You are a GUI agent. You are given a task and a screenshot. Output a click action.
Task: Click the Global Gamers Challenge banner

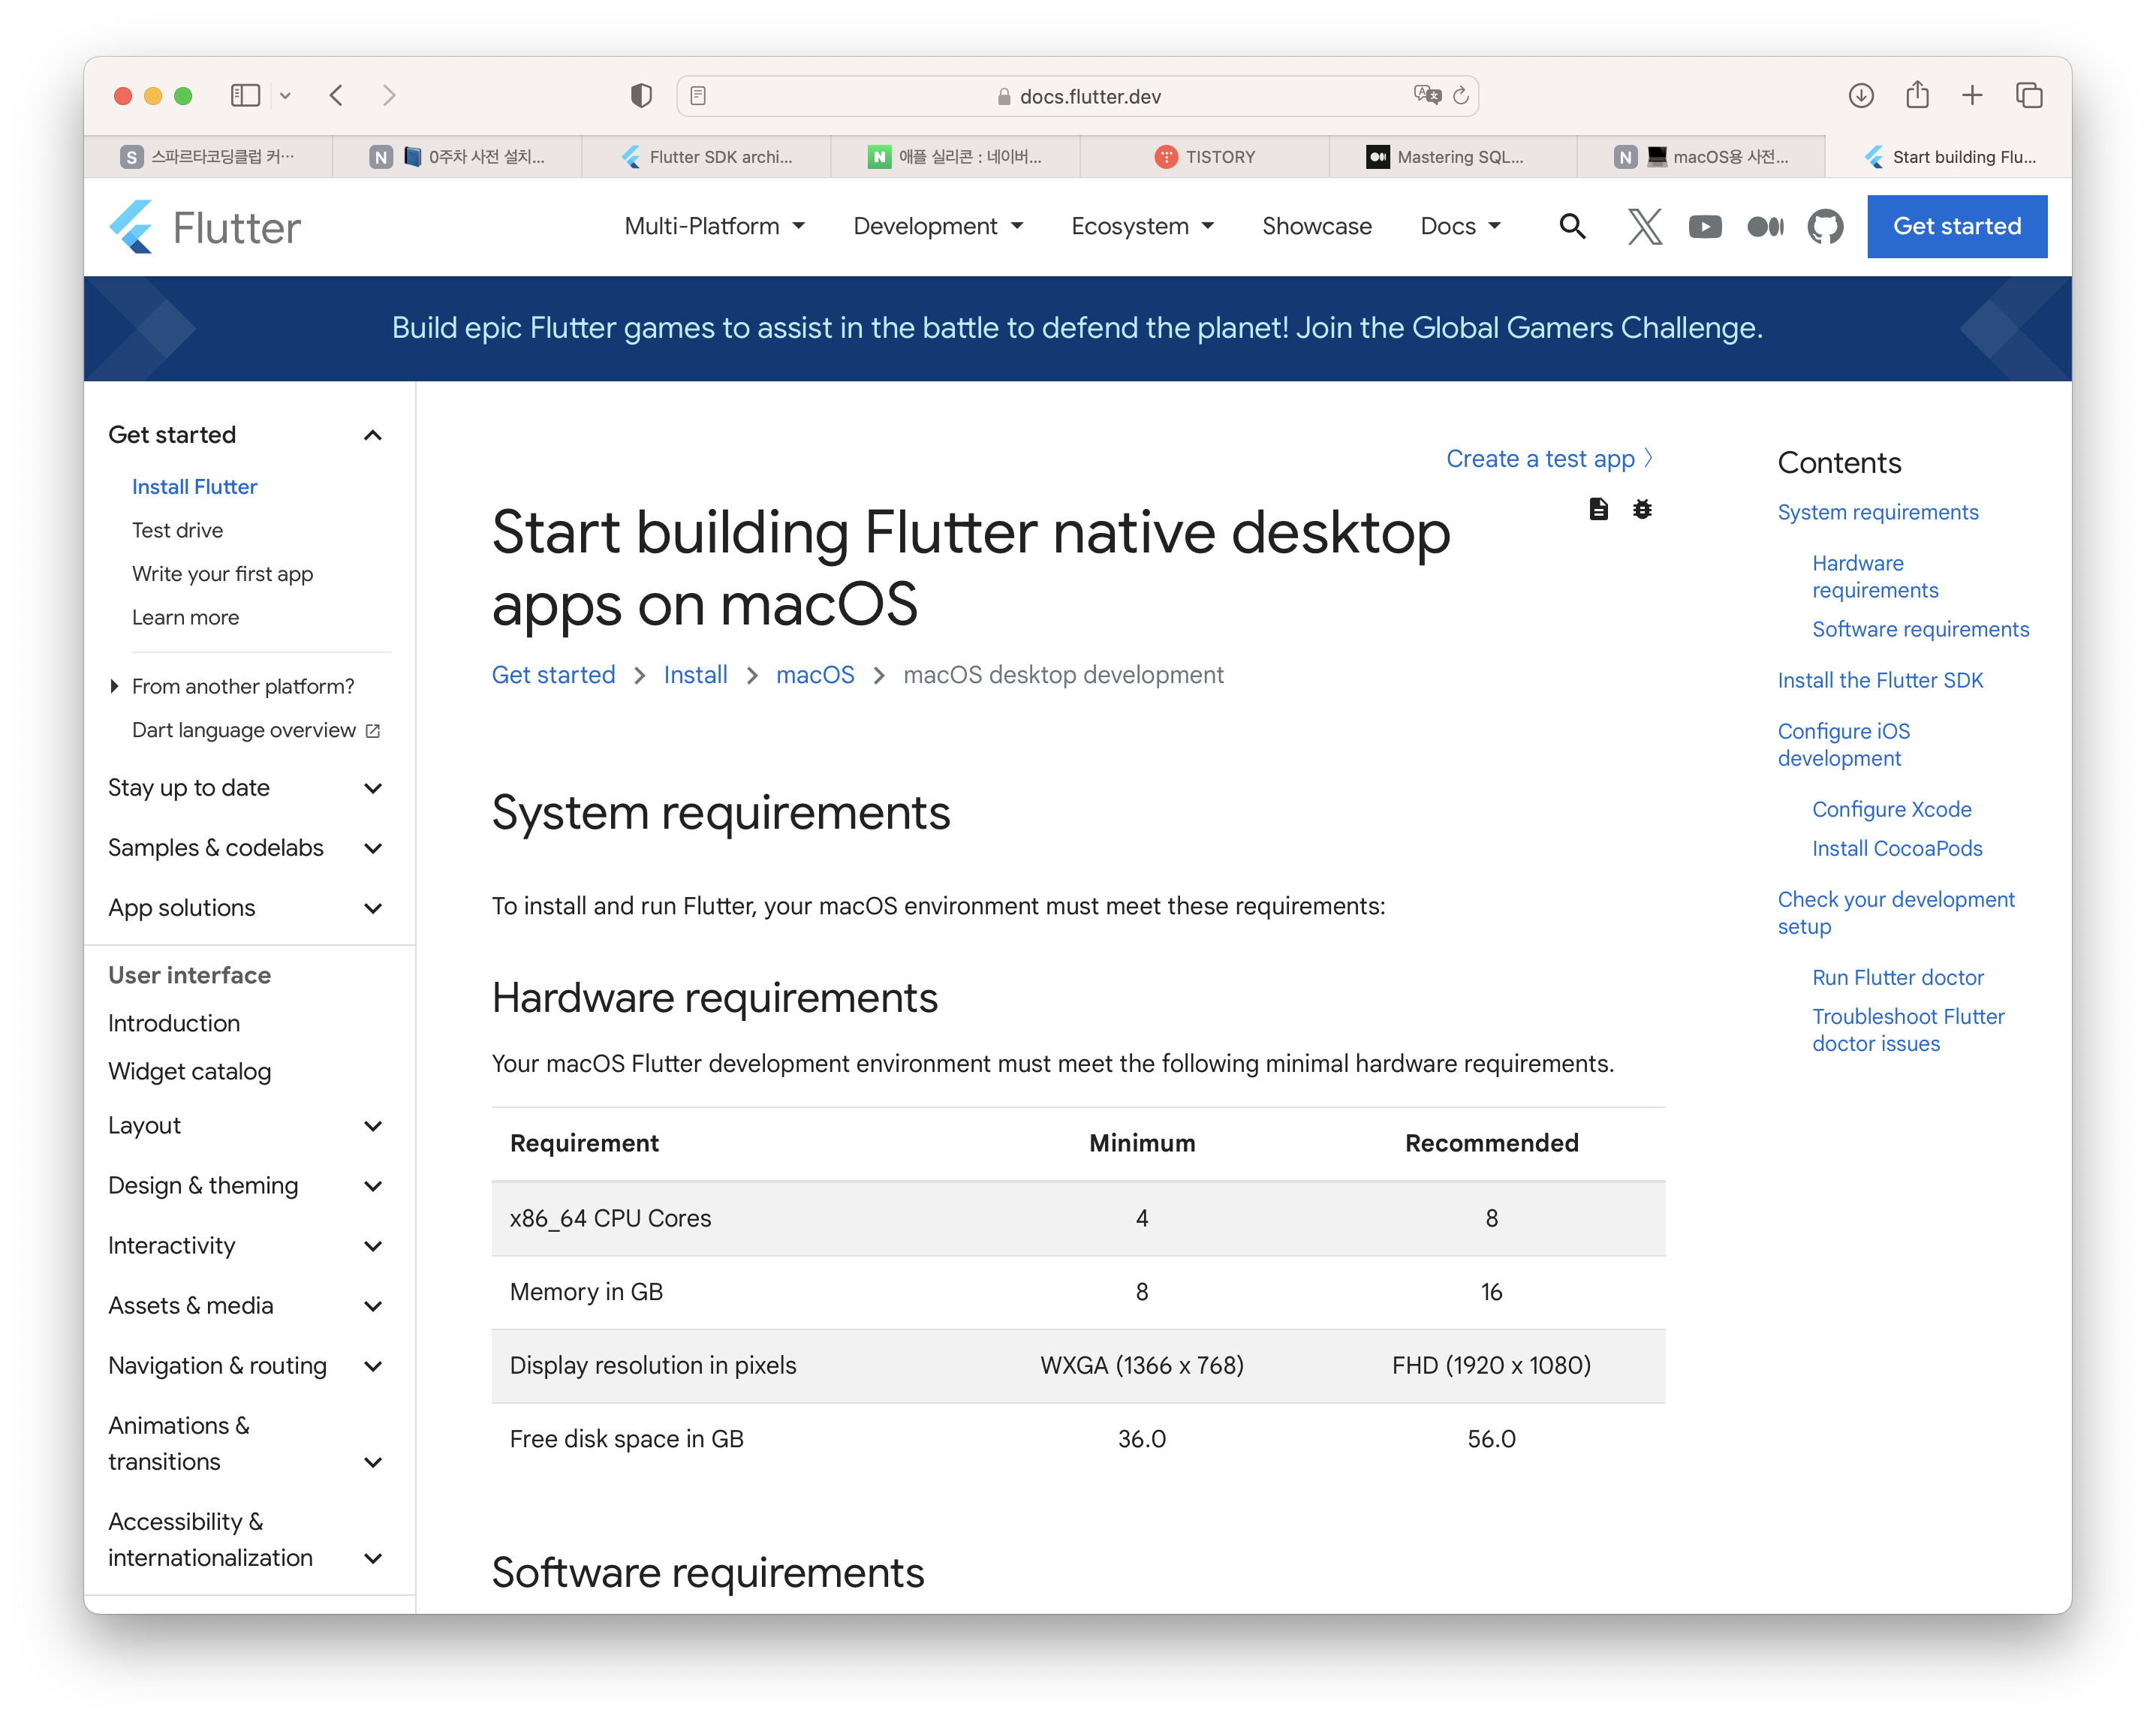pos(1077,328)
